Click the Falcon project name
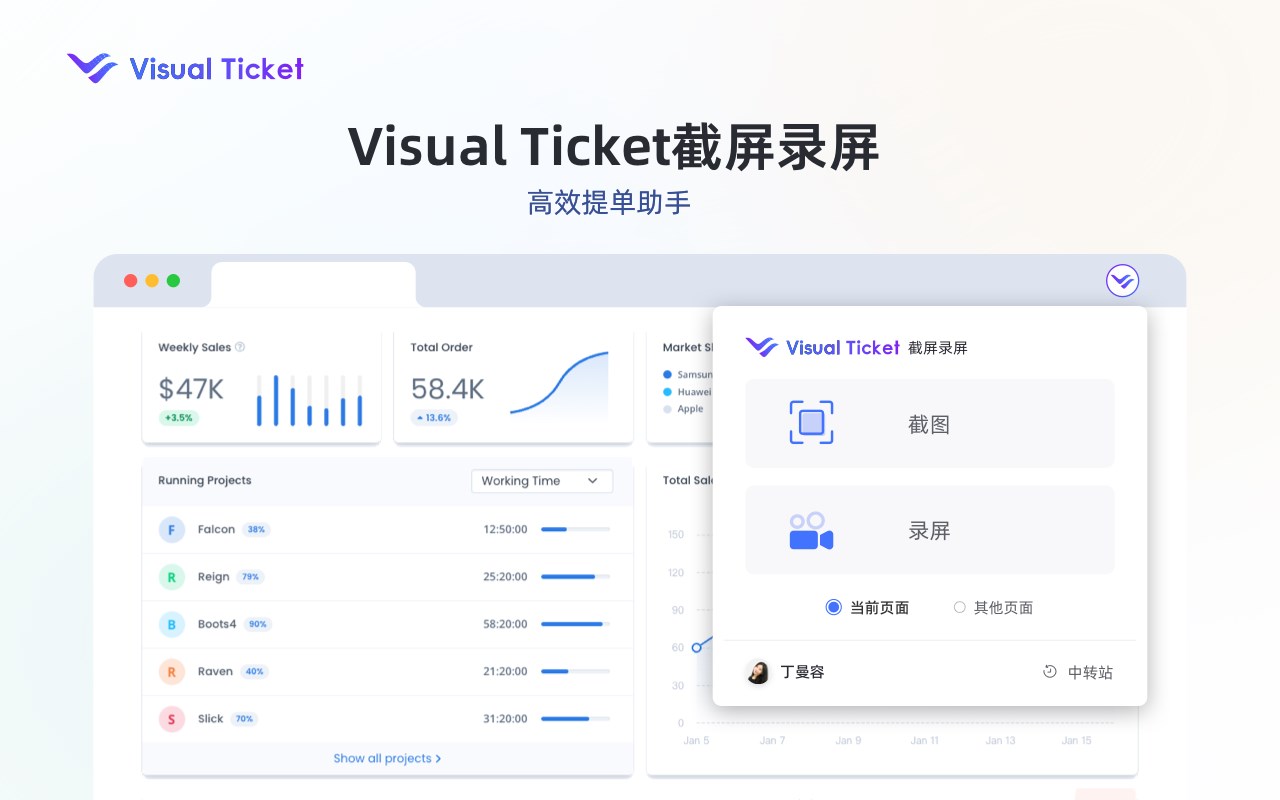 tap(216, 529)
